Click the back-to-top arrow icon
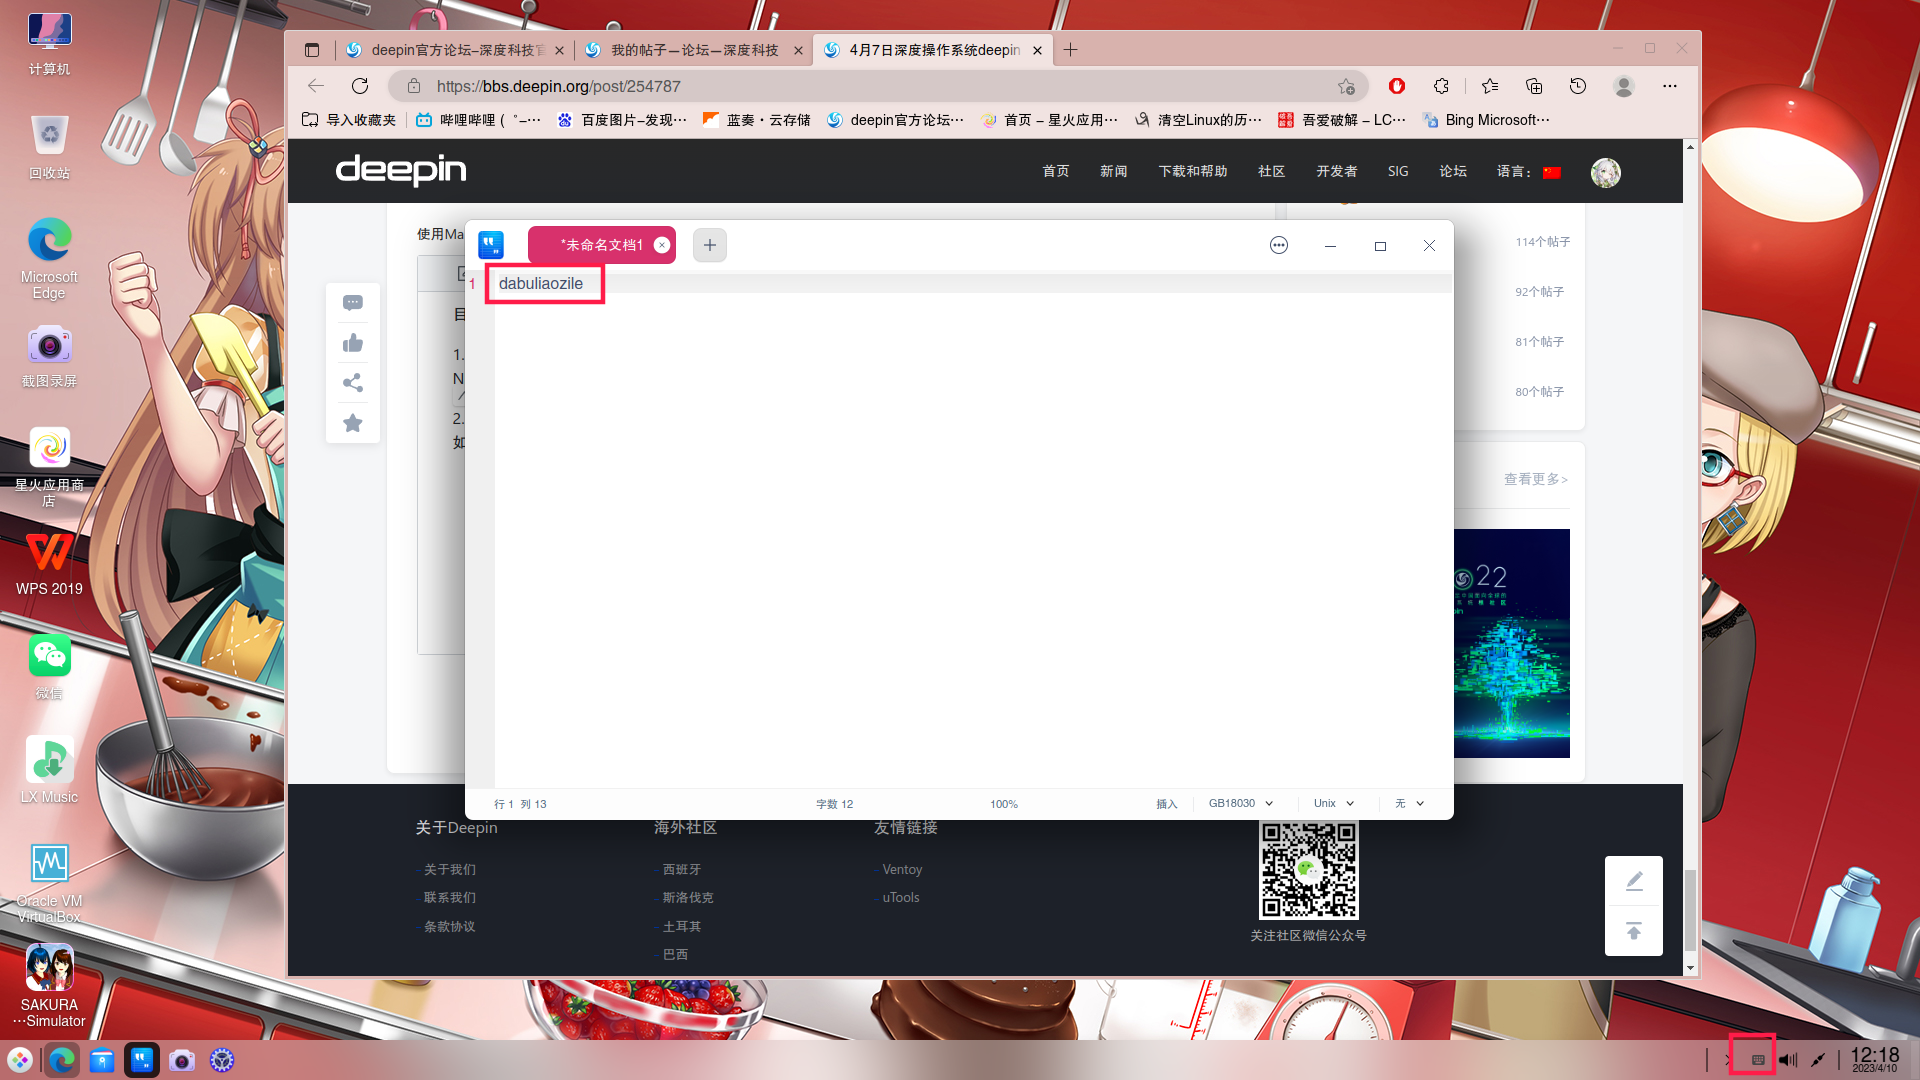The height and width of the screenshot is (1080, 1920). [x=1634, y=931]
